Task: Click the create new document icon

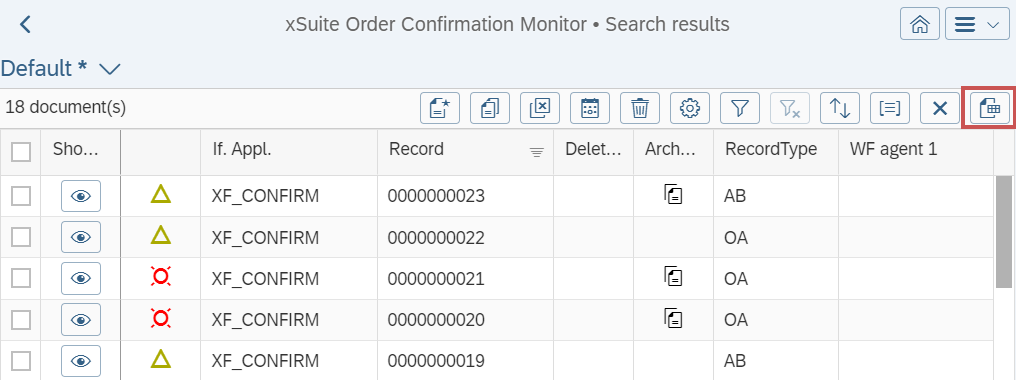Action: (440, 108)
